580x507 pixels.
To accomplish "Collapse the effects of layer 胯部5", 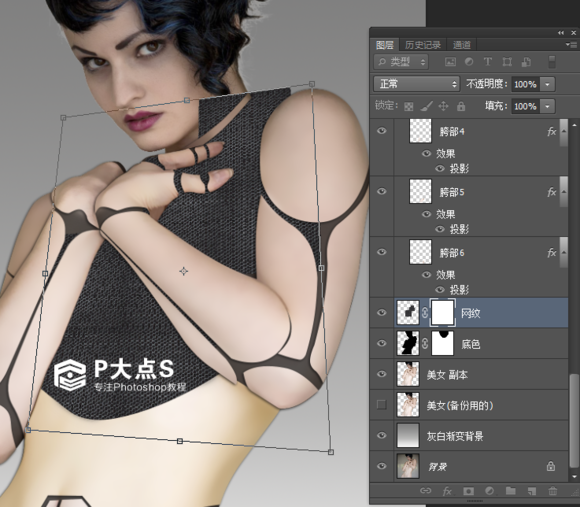I will pos(563,192).
